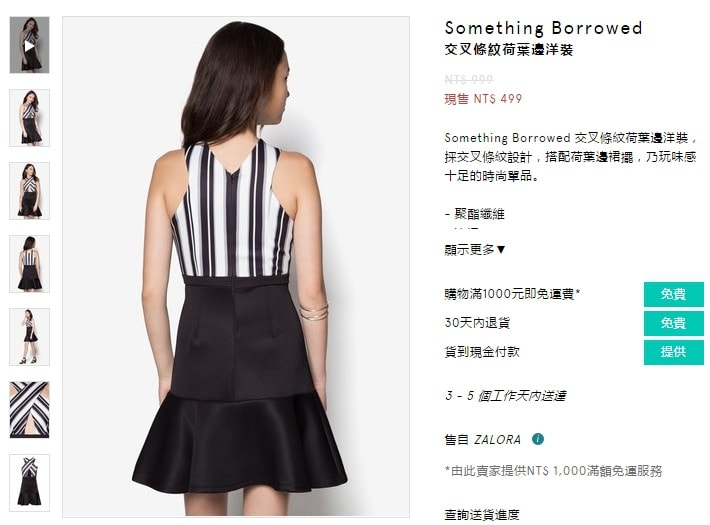Click the ZALORA seller info icon
Viewport: 710px width, 525px height.
coord(537,439)
